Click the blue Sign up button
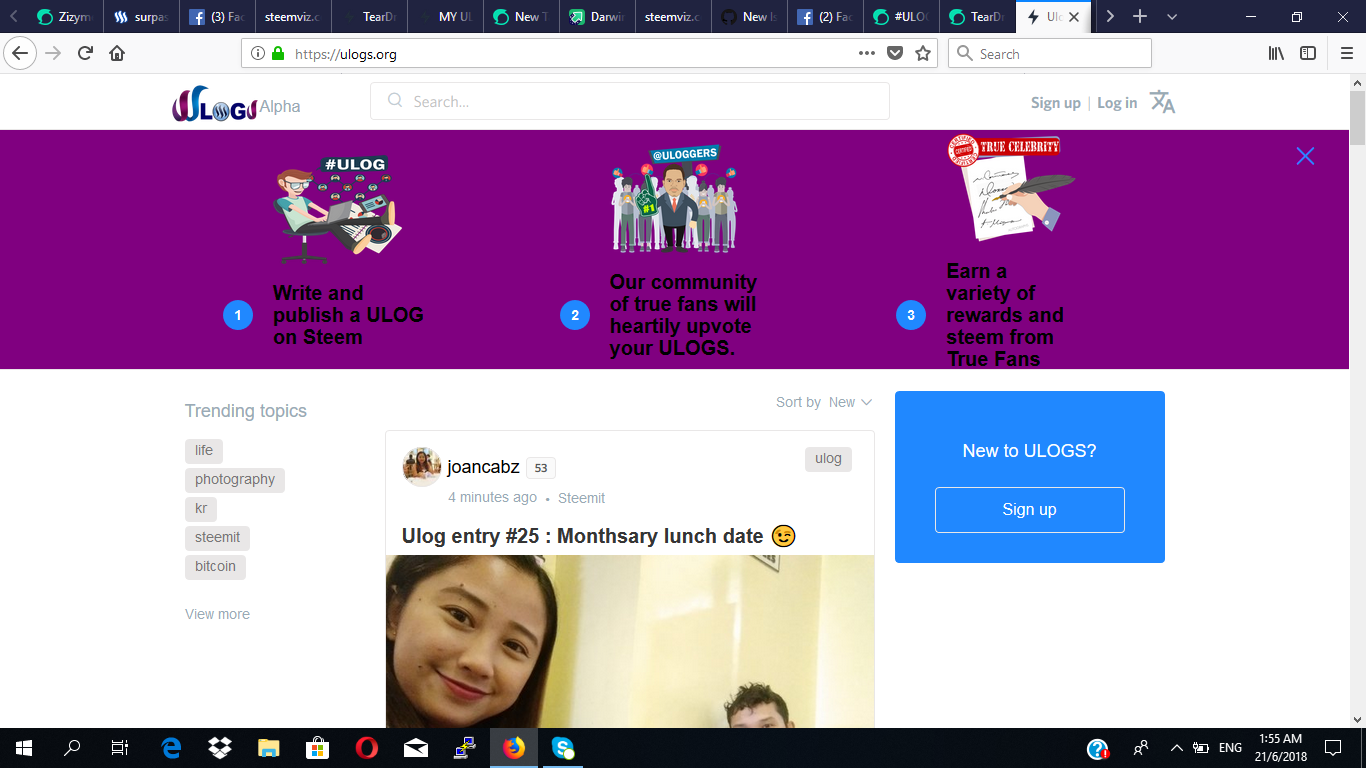This screenshot has height=768, width=1366. pyautogui.click(x=1029, y=509)
